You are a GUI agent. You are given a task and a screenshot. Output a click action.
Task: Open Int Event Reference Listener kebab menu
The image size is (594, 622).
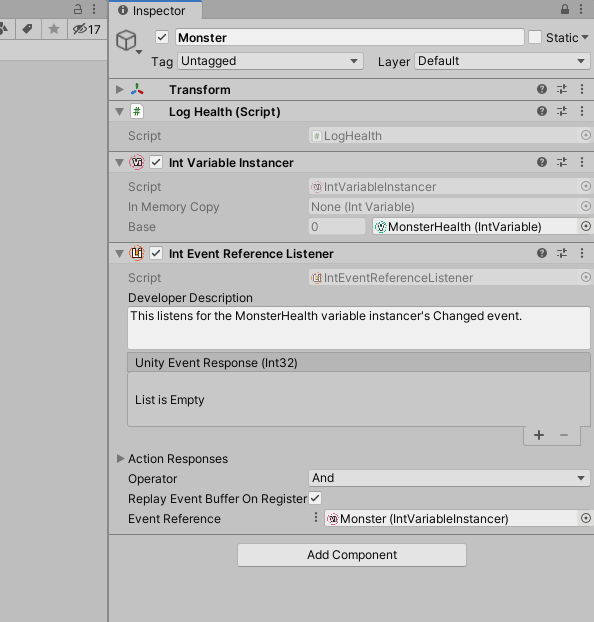(582, 253)
